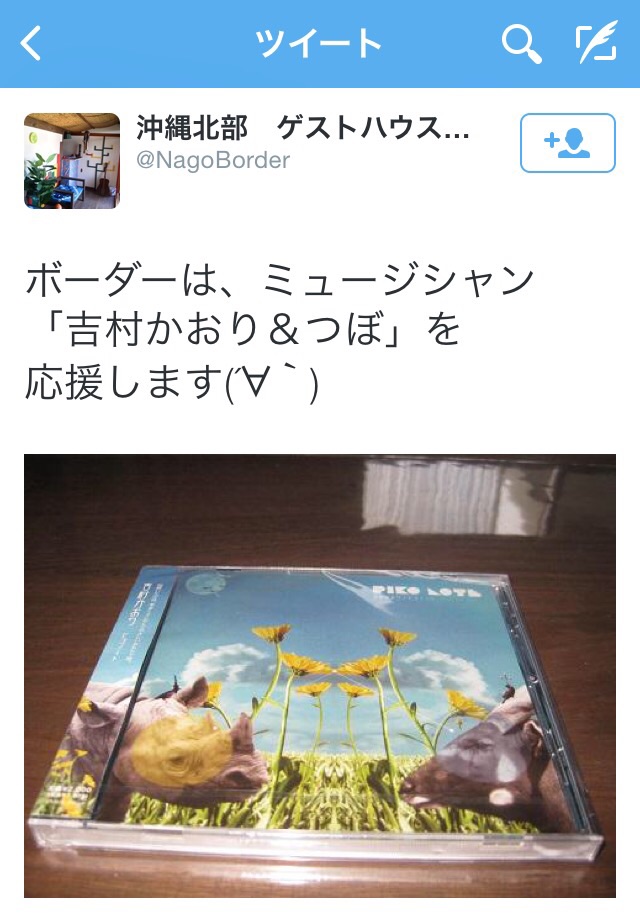Tap the 応援します emoticon line

click(x=171, y=383)
